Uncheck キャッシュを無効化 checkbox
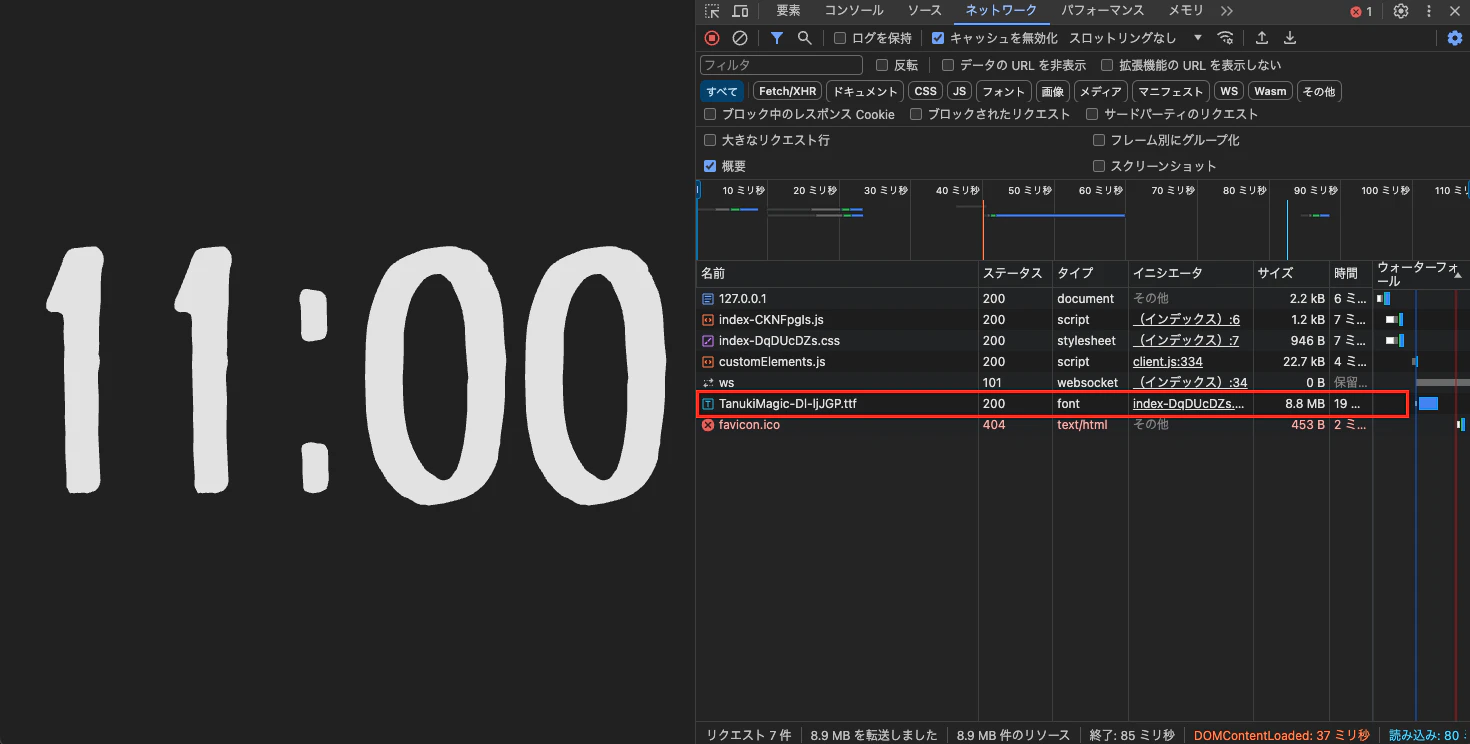Viewport: 1470px width, 744px height. 938,38
